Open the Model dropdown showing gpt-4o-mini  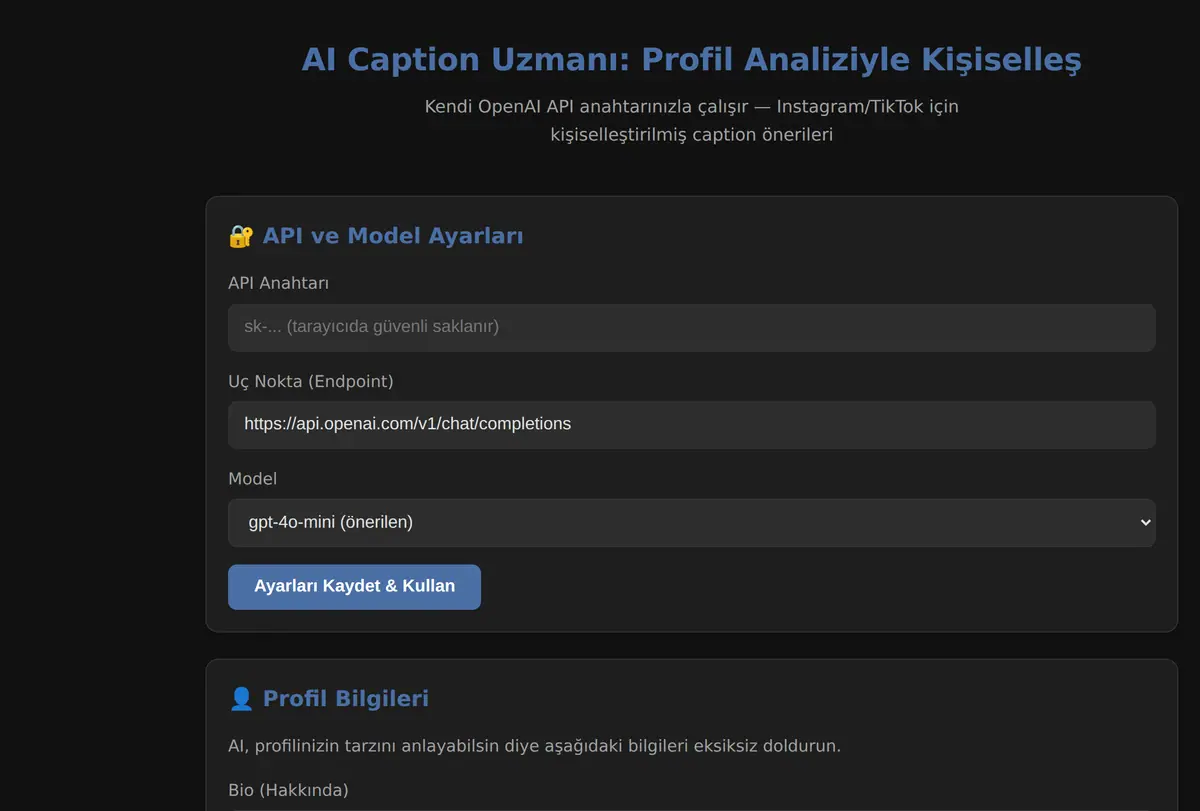coord(691,522)
